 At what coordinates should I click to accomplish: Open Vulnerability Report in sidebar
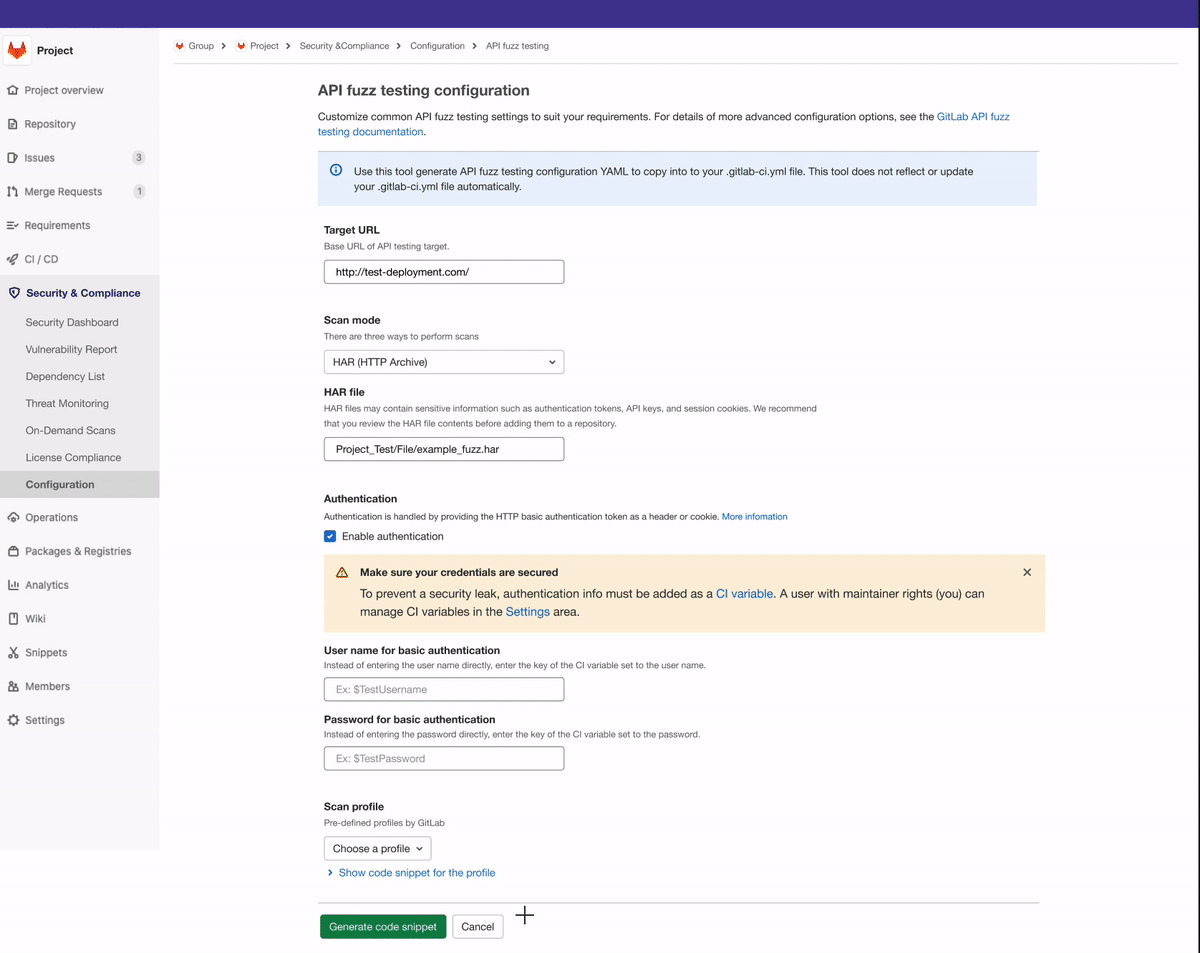point(71,350)
